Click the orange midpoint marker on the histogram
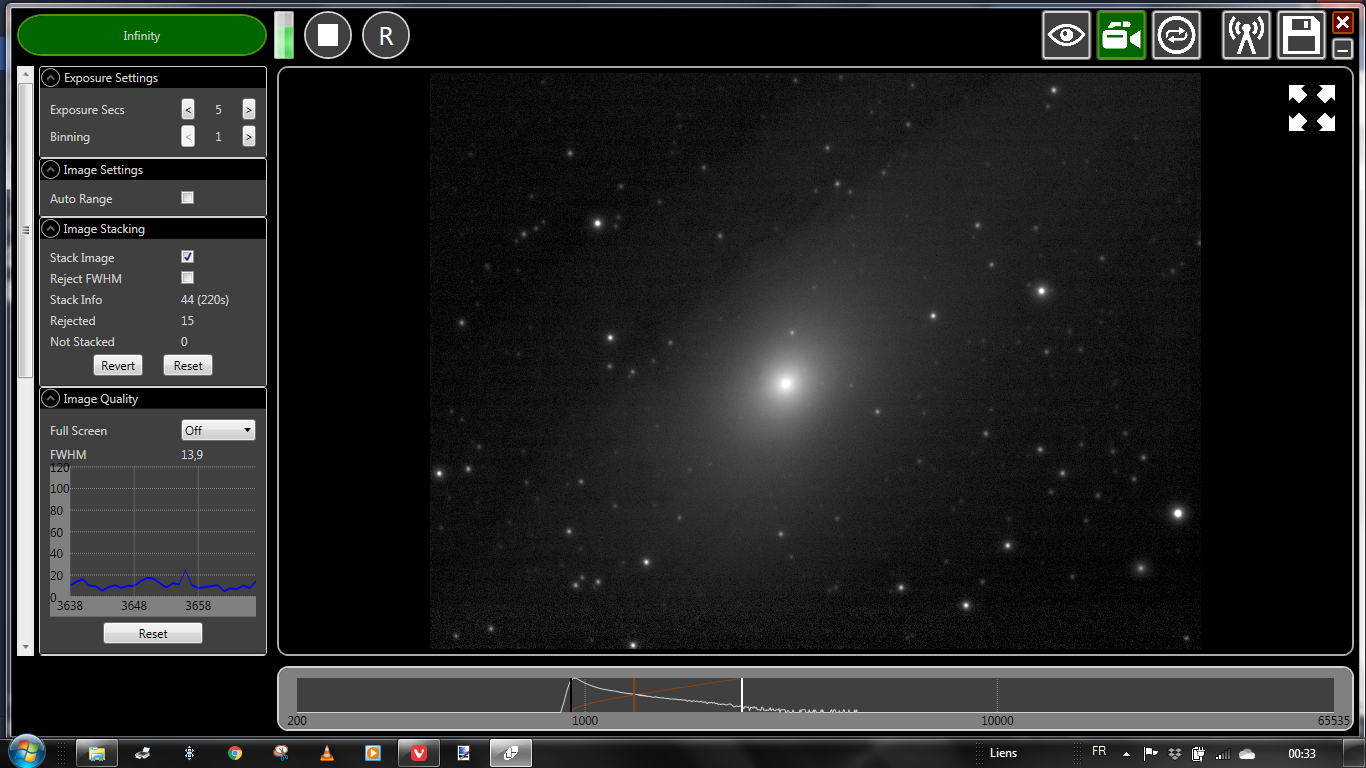 634,695
